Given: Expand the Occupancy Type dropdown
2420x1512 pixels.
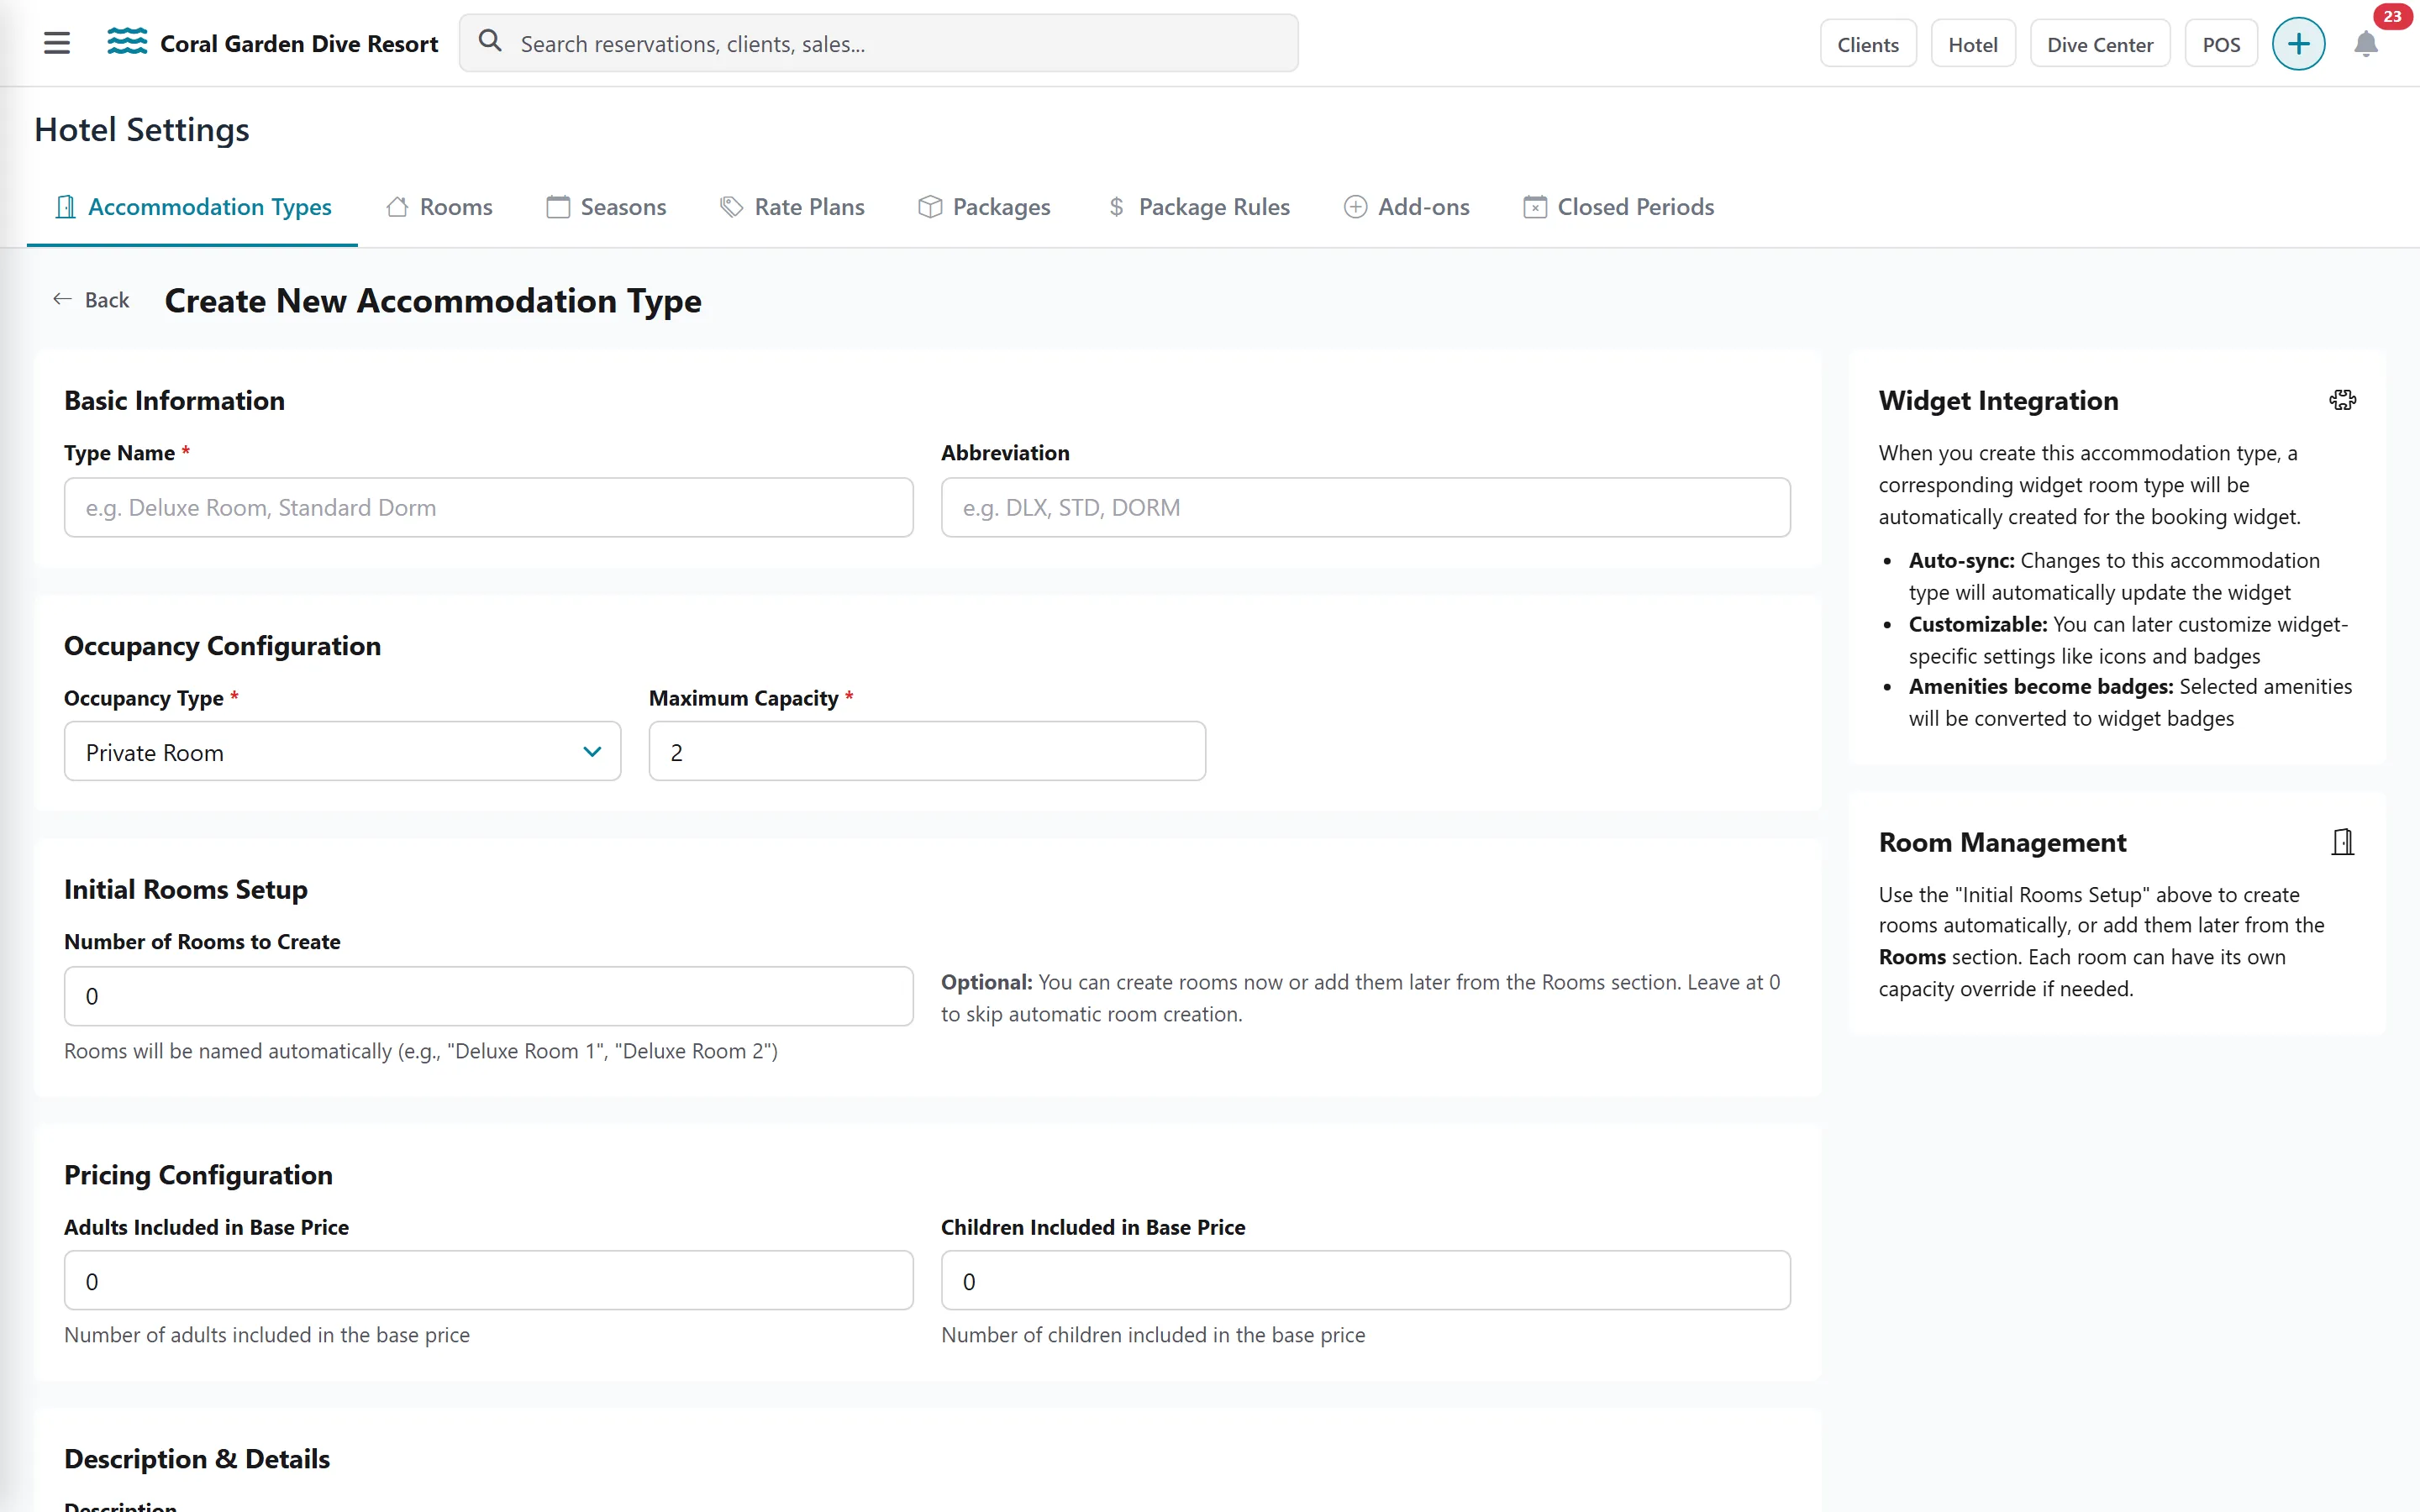Looking at the screenshot, I should (342, 752).
